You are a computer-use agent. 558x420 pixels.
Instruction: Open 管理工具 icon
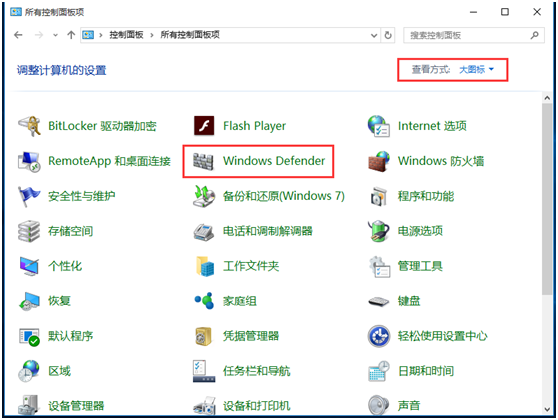tap(379, 267)
